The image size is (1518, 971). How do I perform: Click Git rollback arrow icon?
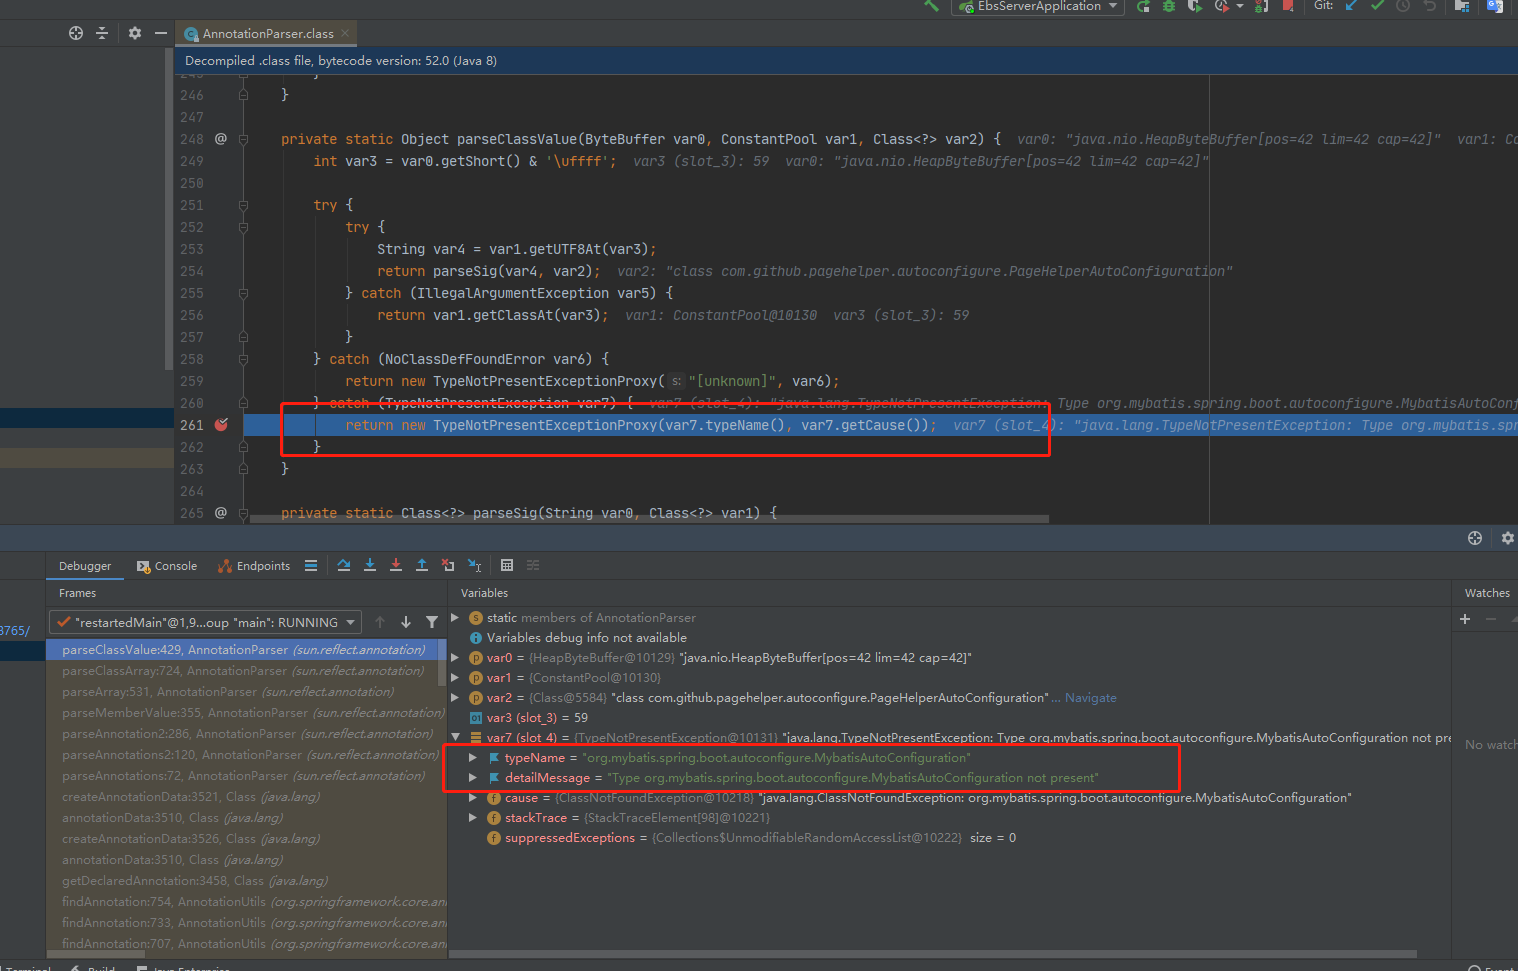click(x=1430, y=6)
